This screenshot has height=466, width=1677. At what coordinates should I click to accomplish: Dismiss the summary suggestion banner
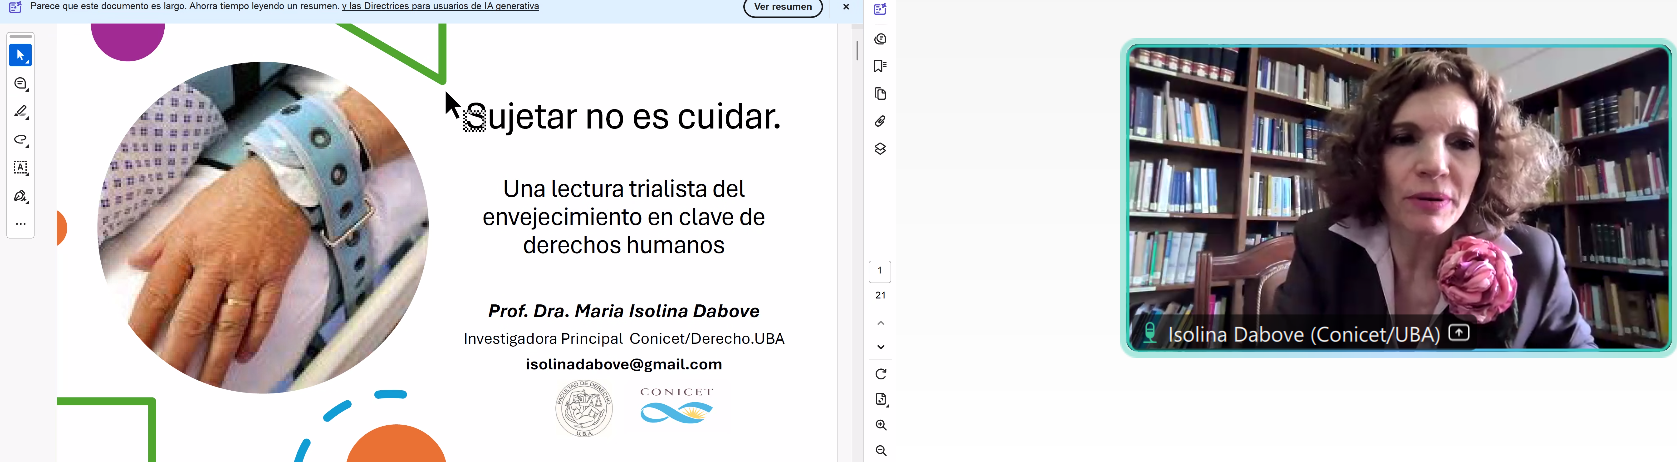point(846,7)
